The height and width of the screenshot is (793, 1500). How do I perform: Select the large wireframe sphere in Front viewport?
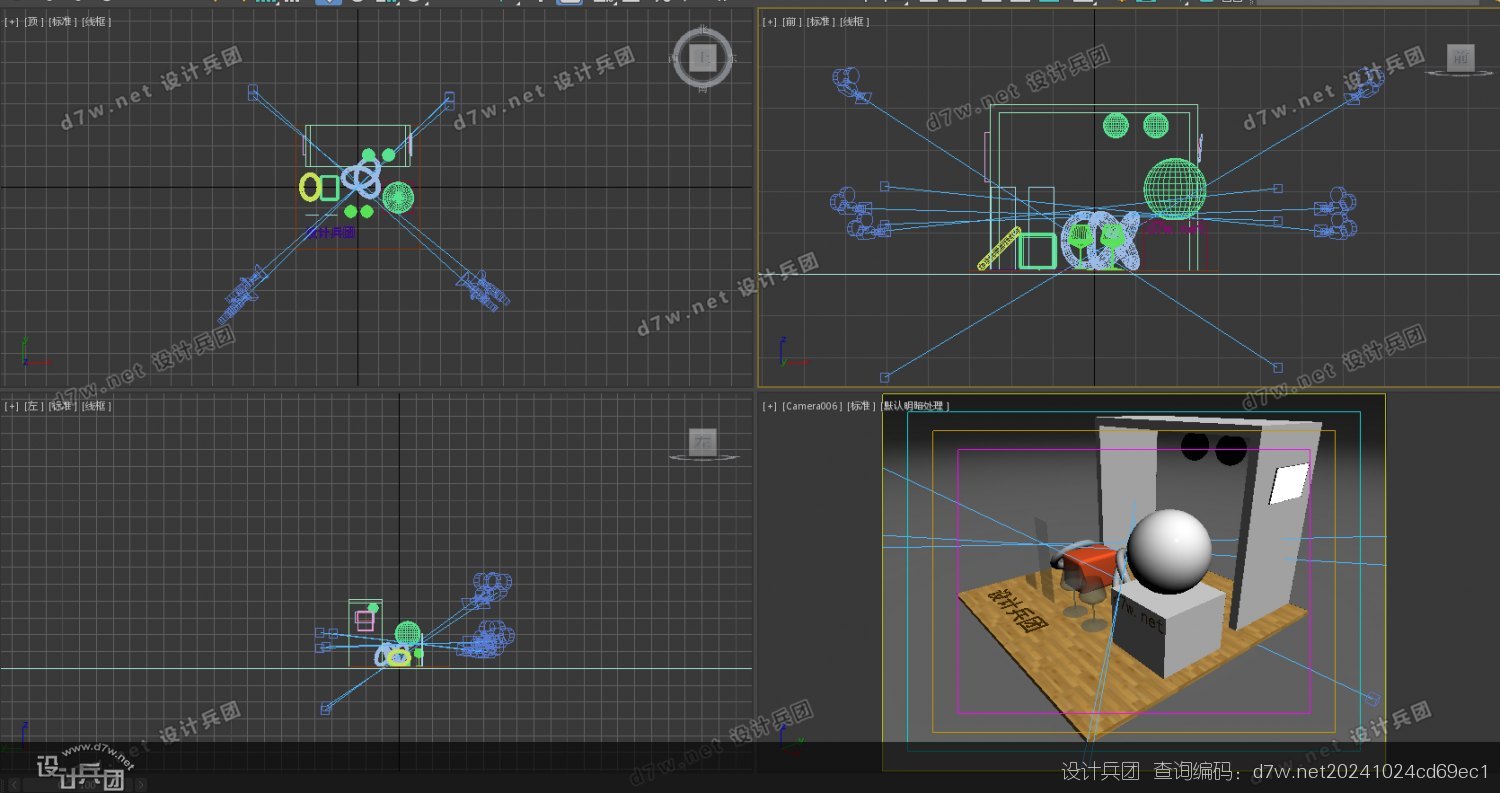point(1175,189)
